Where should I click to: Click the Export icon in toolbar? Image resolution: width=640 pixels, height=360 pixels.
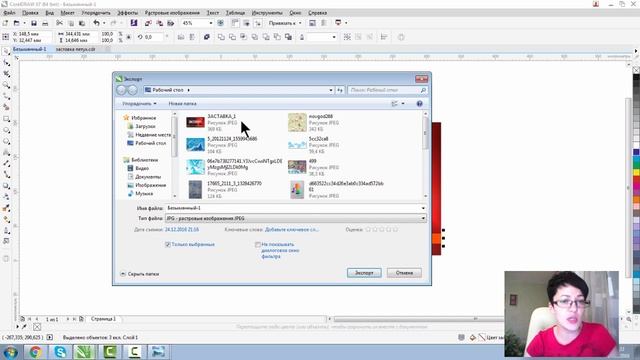point(160,23)
